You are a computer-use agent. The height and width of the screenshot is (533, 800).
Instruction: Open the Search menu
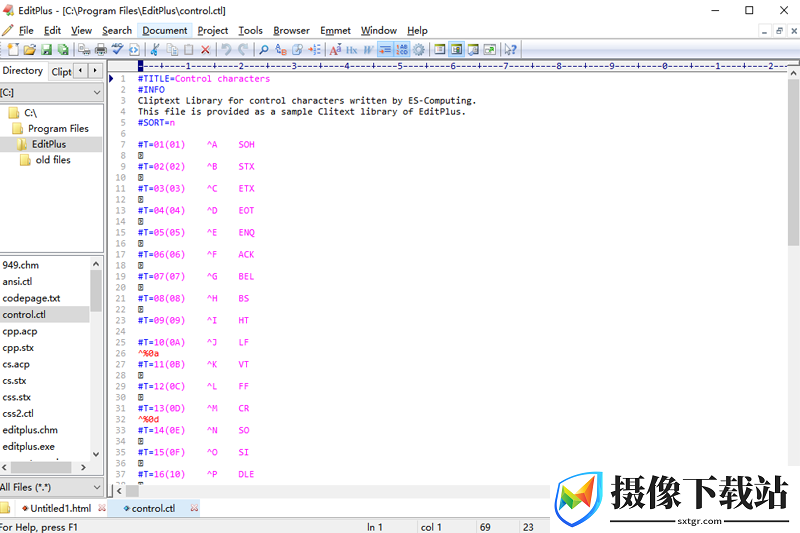tap(117, 31)
